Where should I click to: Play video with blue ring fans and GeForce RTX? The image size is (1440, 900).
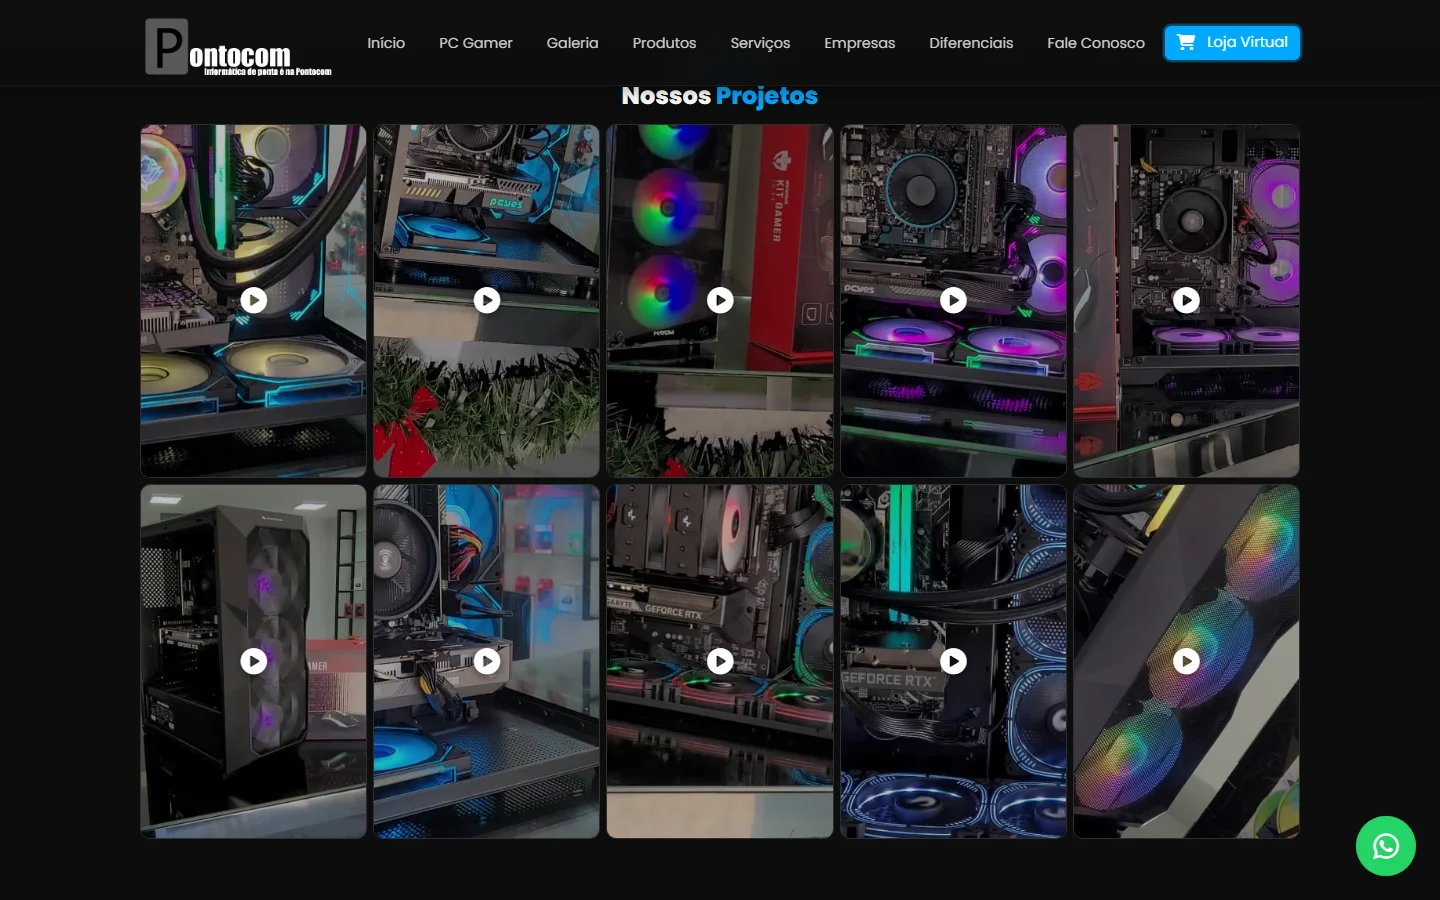[x=954, y=661]
